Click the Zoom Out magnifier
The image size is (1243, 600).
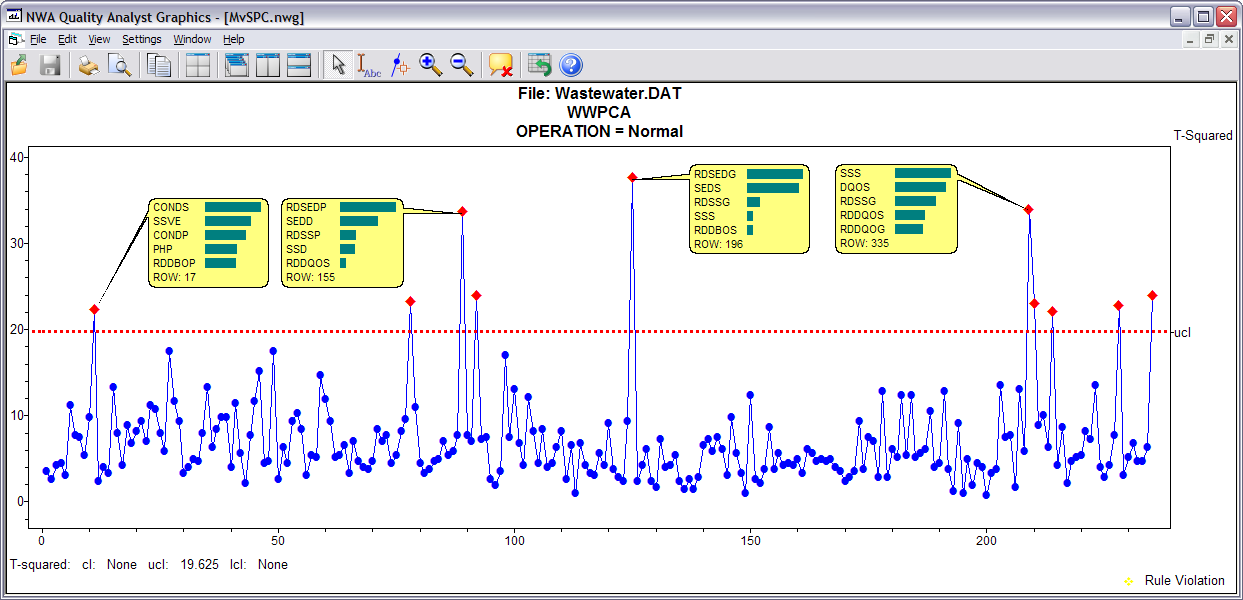point(462,65)
